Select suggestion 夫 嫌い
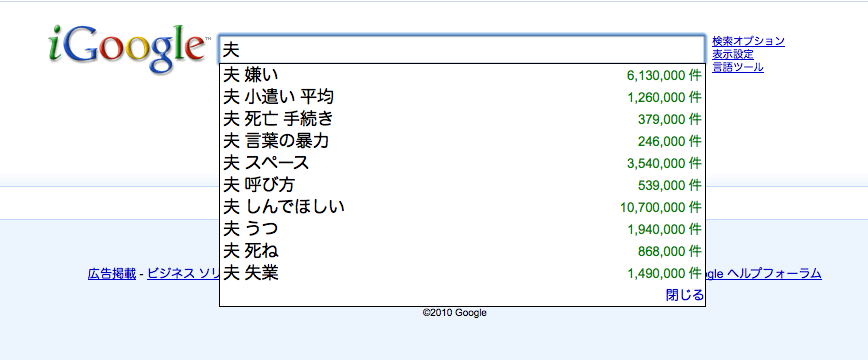Screen dimensions: 868x360 pyautogui.click(x=462, y=75)
